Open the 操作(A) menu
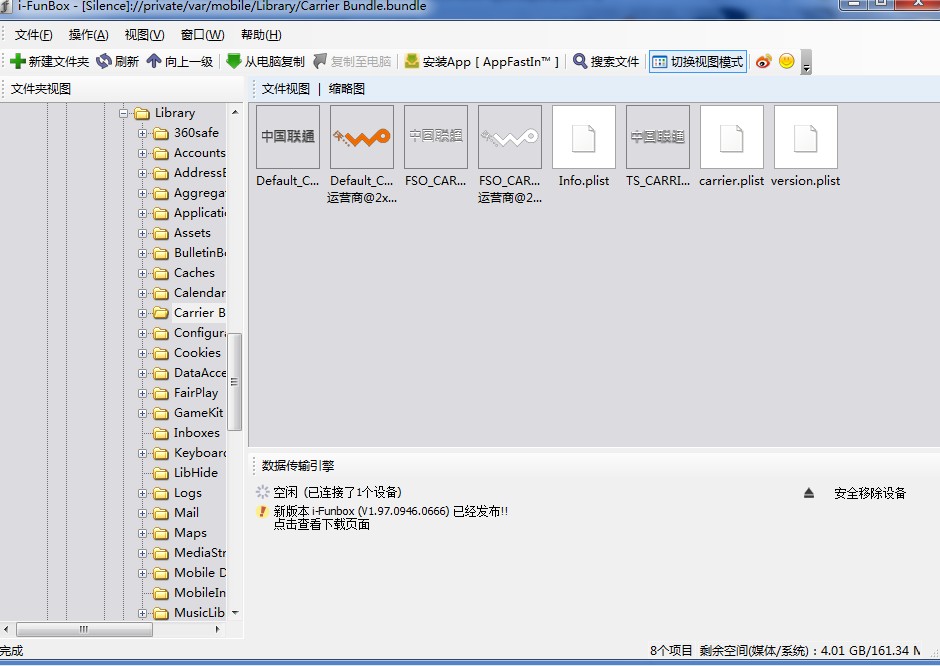This screenshot has width=940, height=666. point(88,35)
